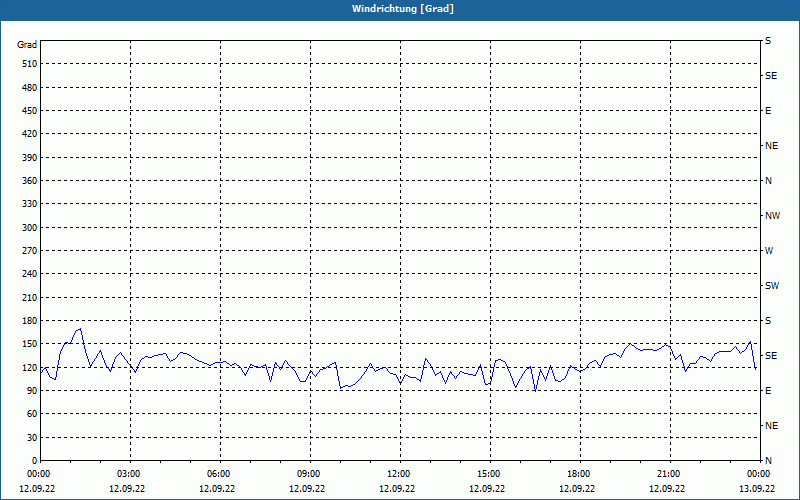Click the 270 degree axis label
This screenshot has width=800, height=500.
[x=30, y=251]
